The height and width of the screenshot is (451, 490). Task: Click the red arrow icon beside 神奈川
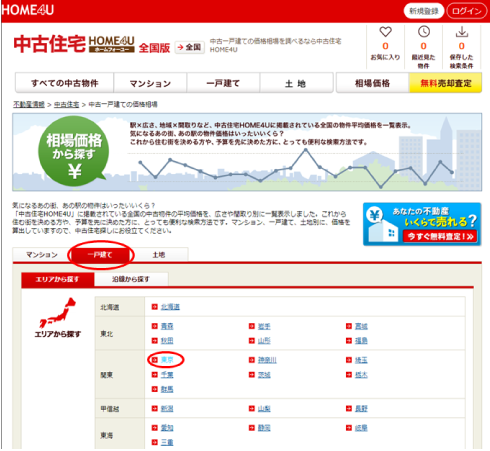coord(252,360)
